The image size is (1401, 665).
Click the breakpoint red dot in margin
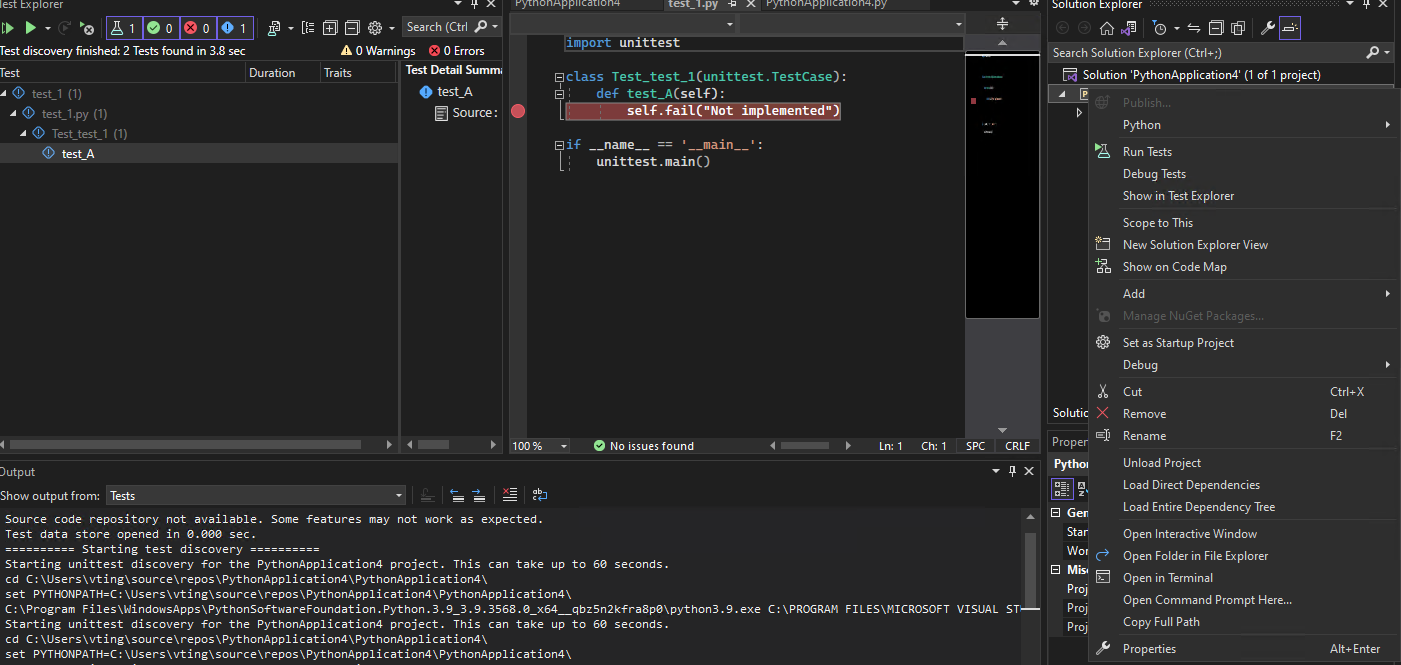518,111
